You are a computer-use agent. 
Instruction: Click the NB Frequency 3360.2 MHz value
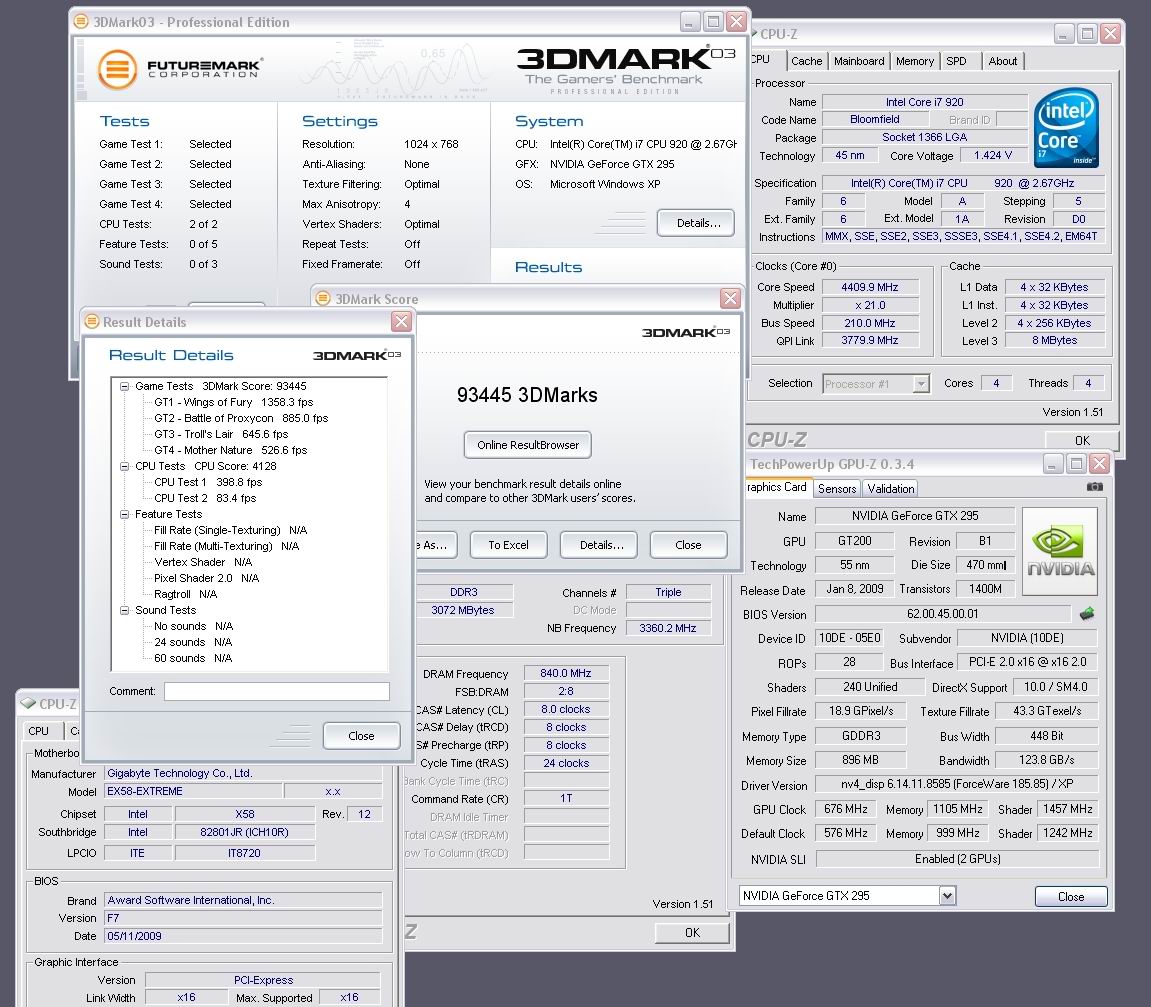coord(667,628)
